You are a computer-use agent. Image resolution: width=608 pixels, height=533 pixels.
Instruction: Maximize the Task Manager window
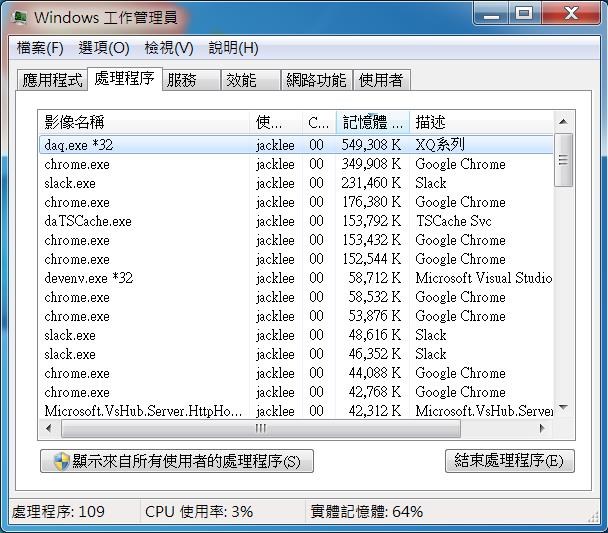click(523, 14)
